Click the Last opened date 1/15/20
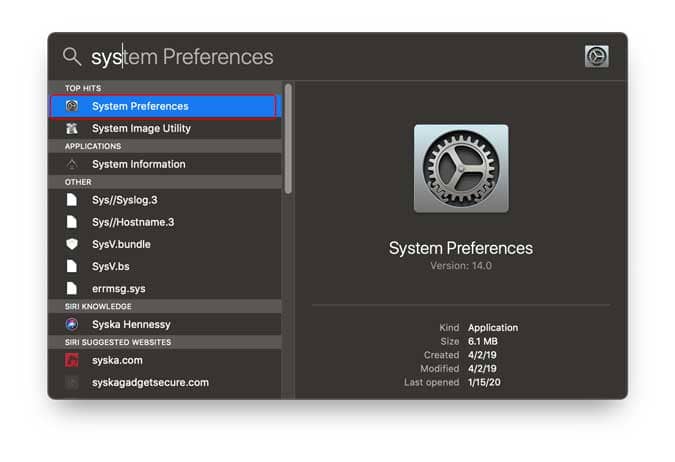Image resolution: width=675 pixels, height=462 pixels. (484, 382)
